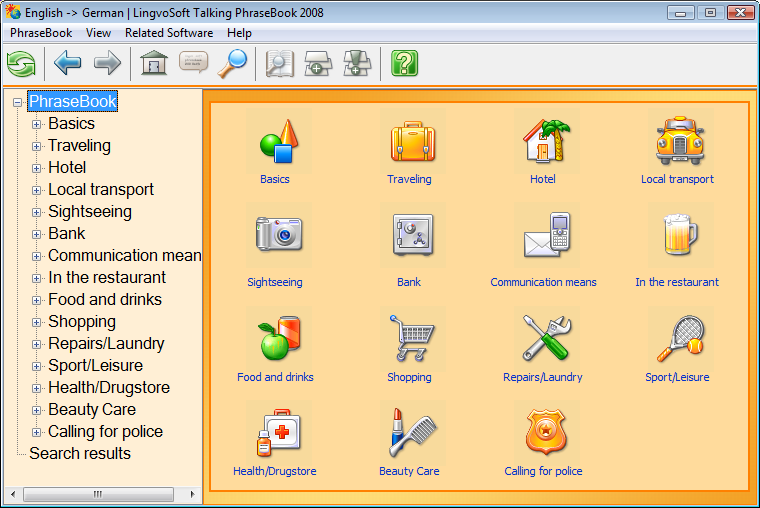Select Food and drinks in the tree
The height and width of the screenshot is (508, 760).
coord(105,300)
